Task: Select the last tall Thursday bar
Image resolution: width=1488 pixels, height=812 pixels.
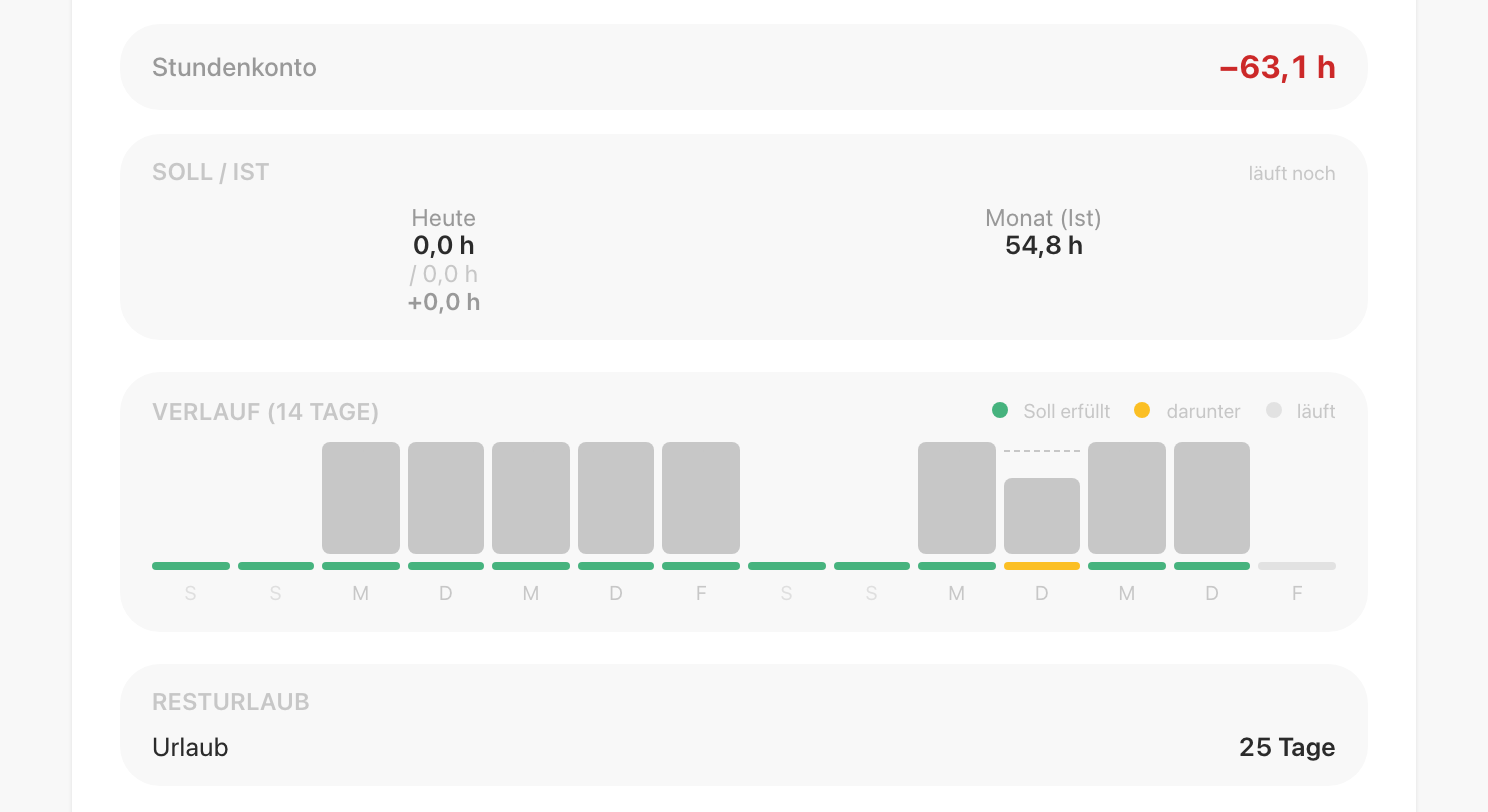Action: (x=1212, y=498)
